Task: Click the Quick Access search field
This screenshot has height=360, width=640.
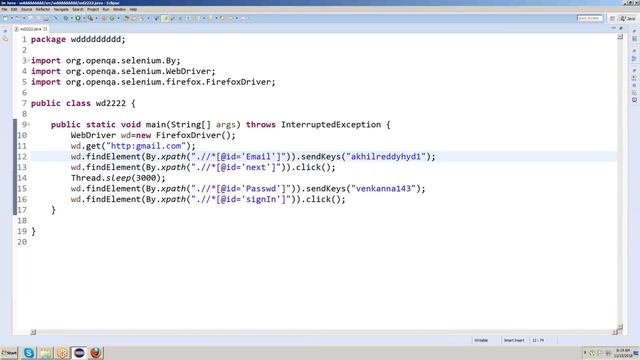Action: point(590,18)
